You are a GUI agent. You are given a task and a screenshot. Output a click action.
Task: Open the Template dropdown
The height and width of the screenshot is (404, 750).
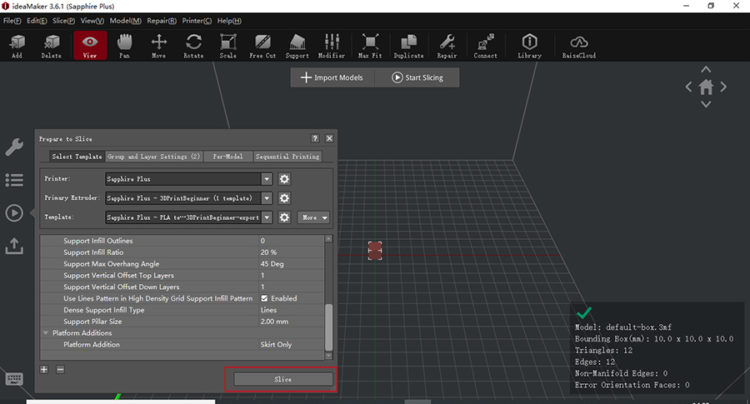[266, 217]
